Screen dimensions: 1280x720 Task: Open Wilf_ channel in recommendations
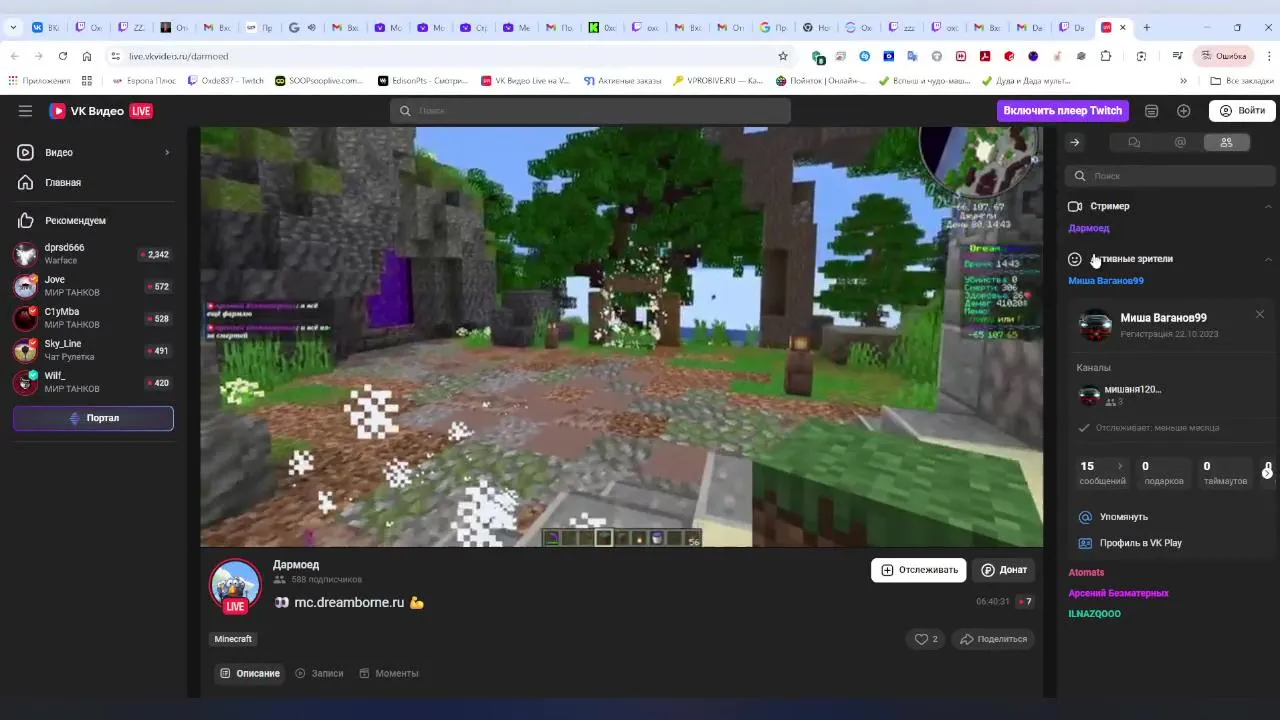(x=93, y=382)
